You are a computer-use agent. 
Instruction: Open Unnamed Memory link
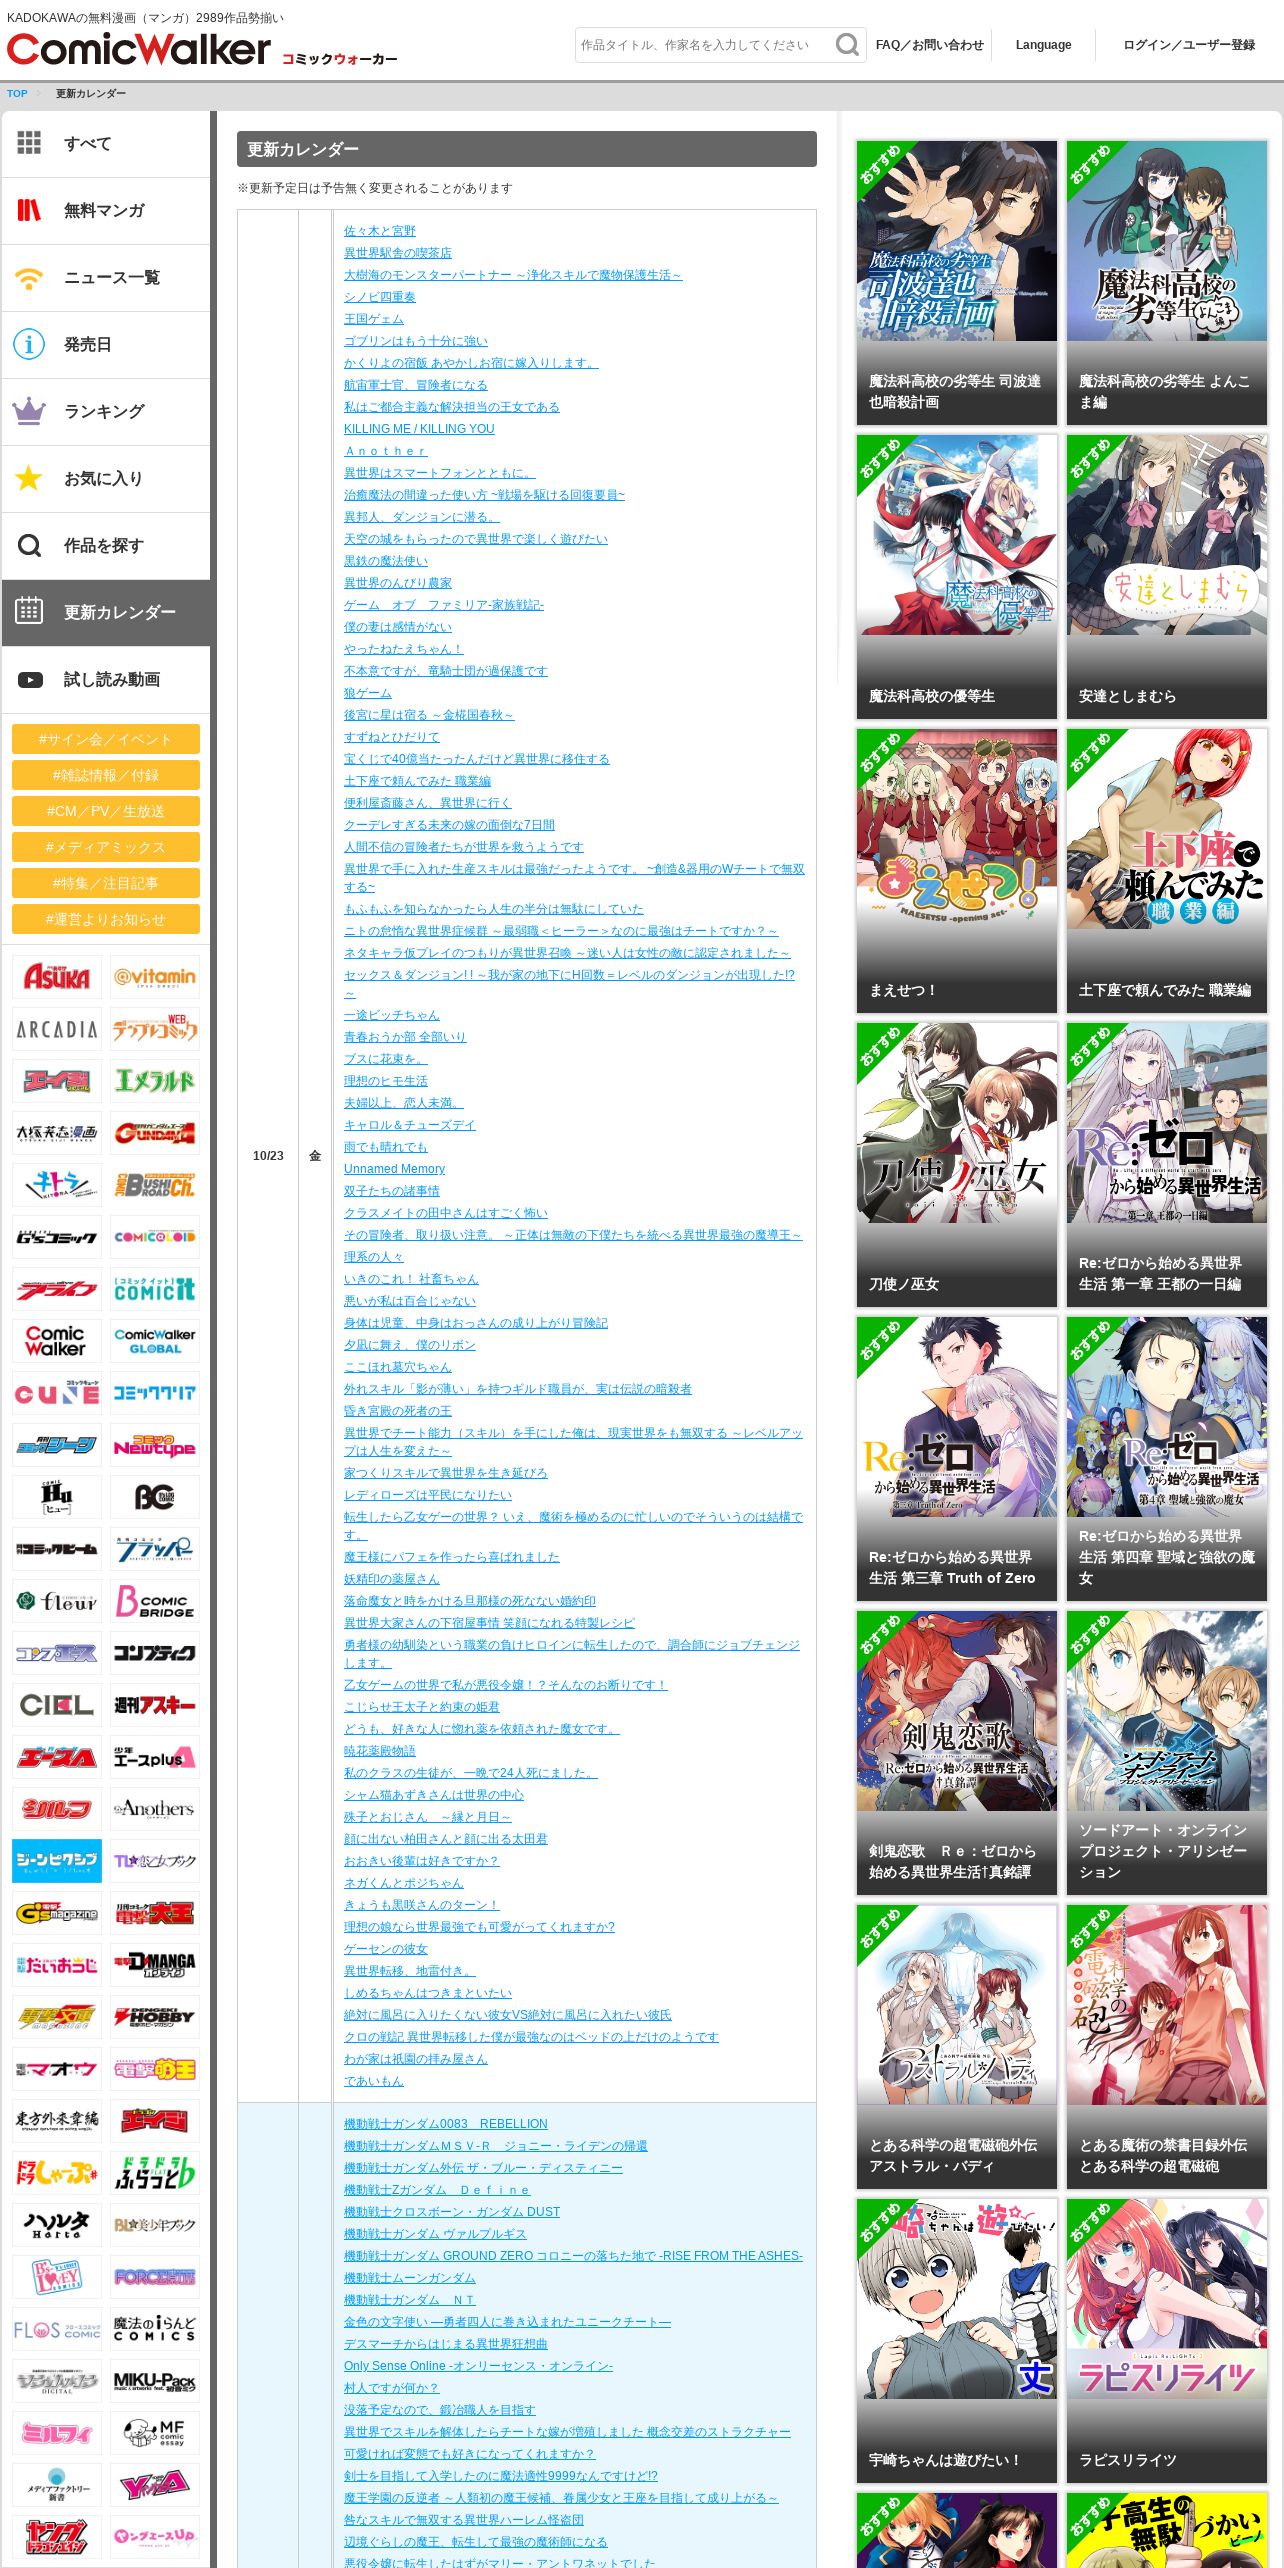[394, 1169]
